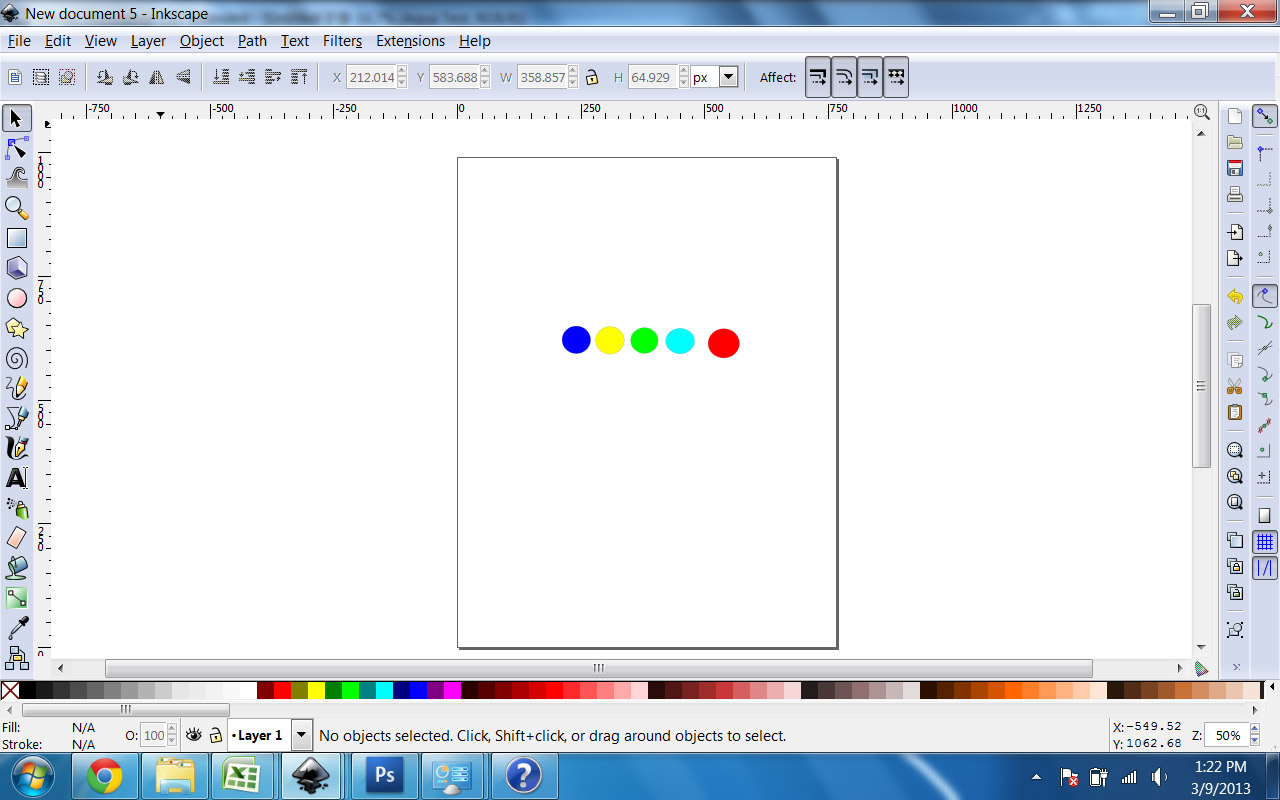The height and width of the screenshot is (800, 1280).
Task: Select the Spiral tool
Action: click(17, 358)
